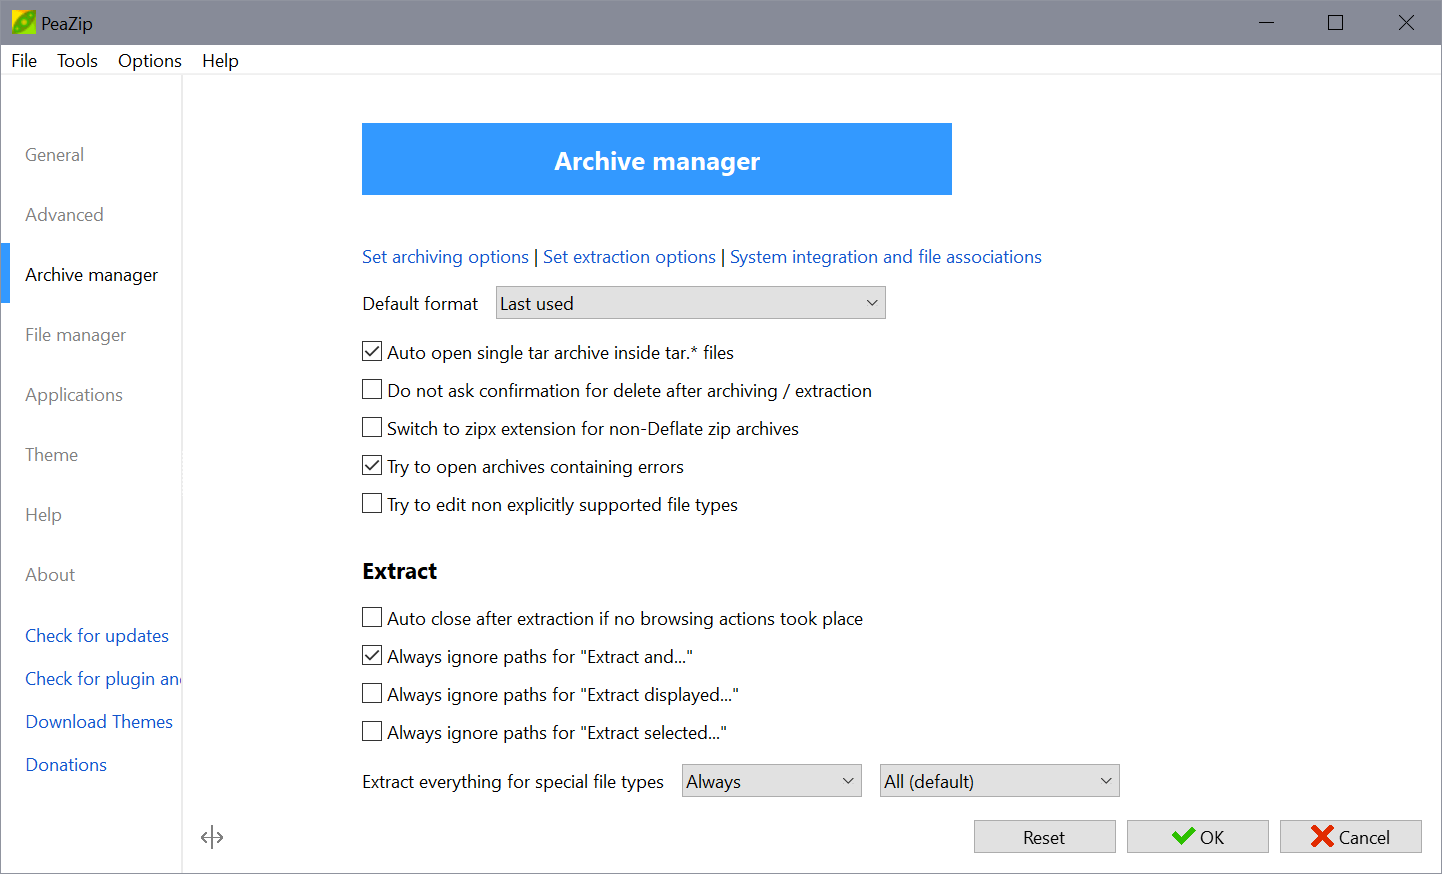Viewport: 1442px width, 874px height.
Task: Open the Tools menu
Action: tap(77, 61)
